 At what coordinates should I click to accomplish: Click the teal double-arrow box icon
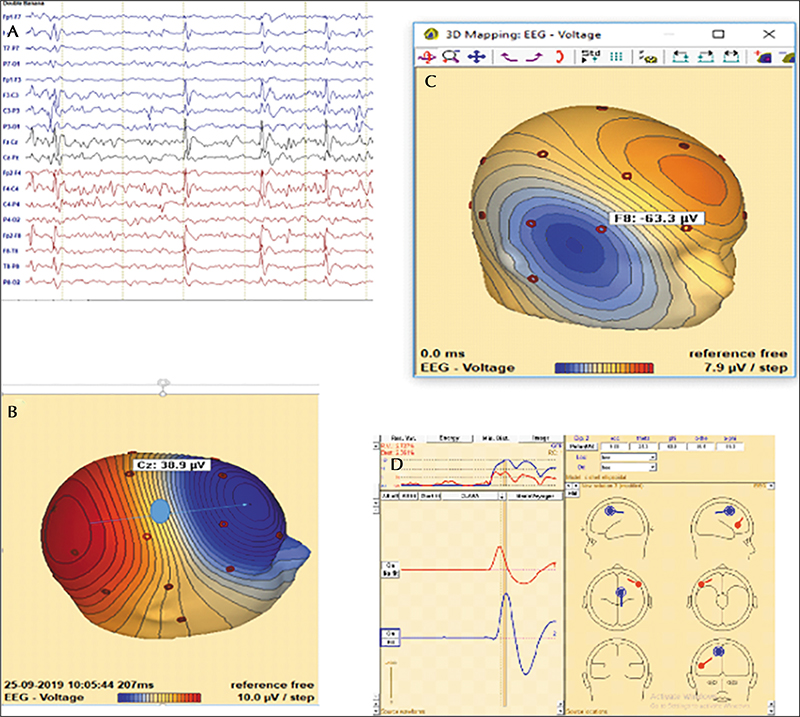tap(731, 57)
